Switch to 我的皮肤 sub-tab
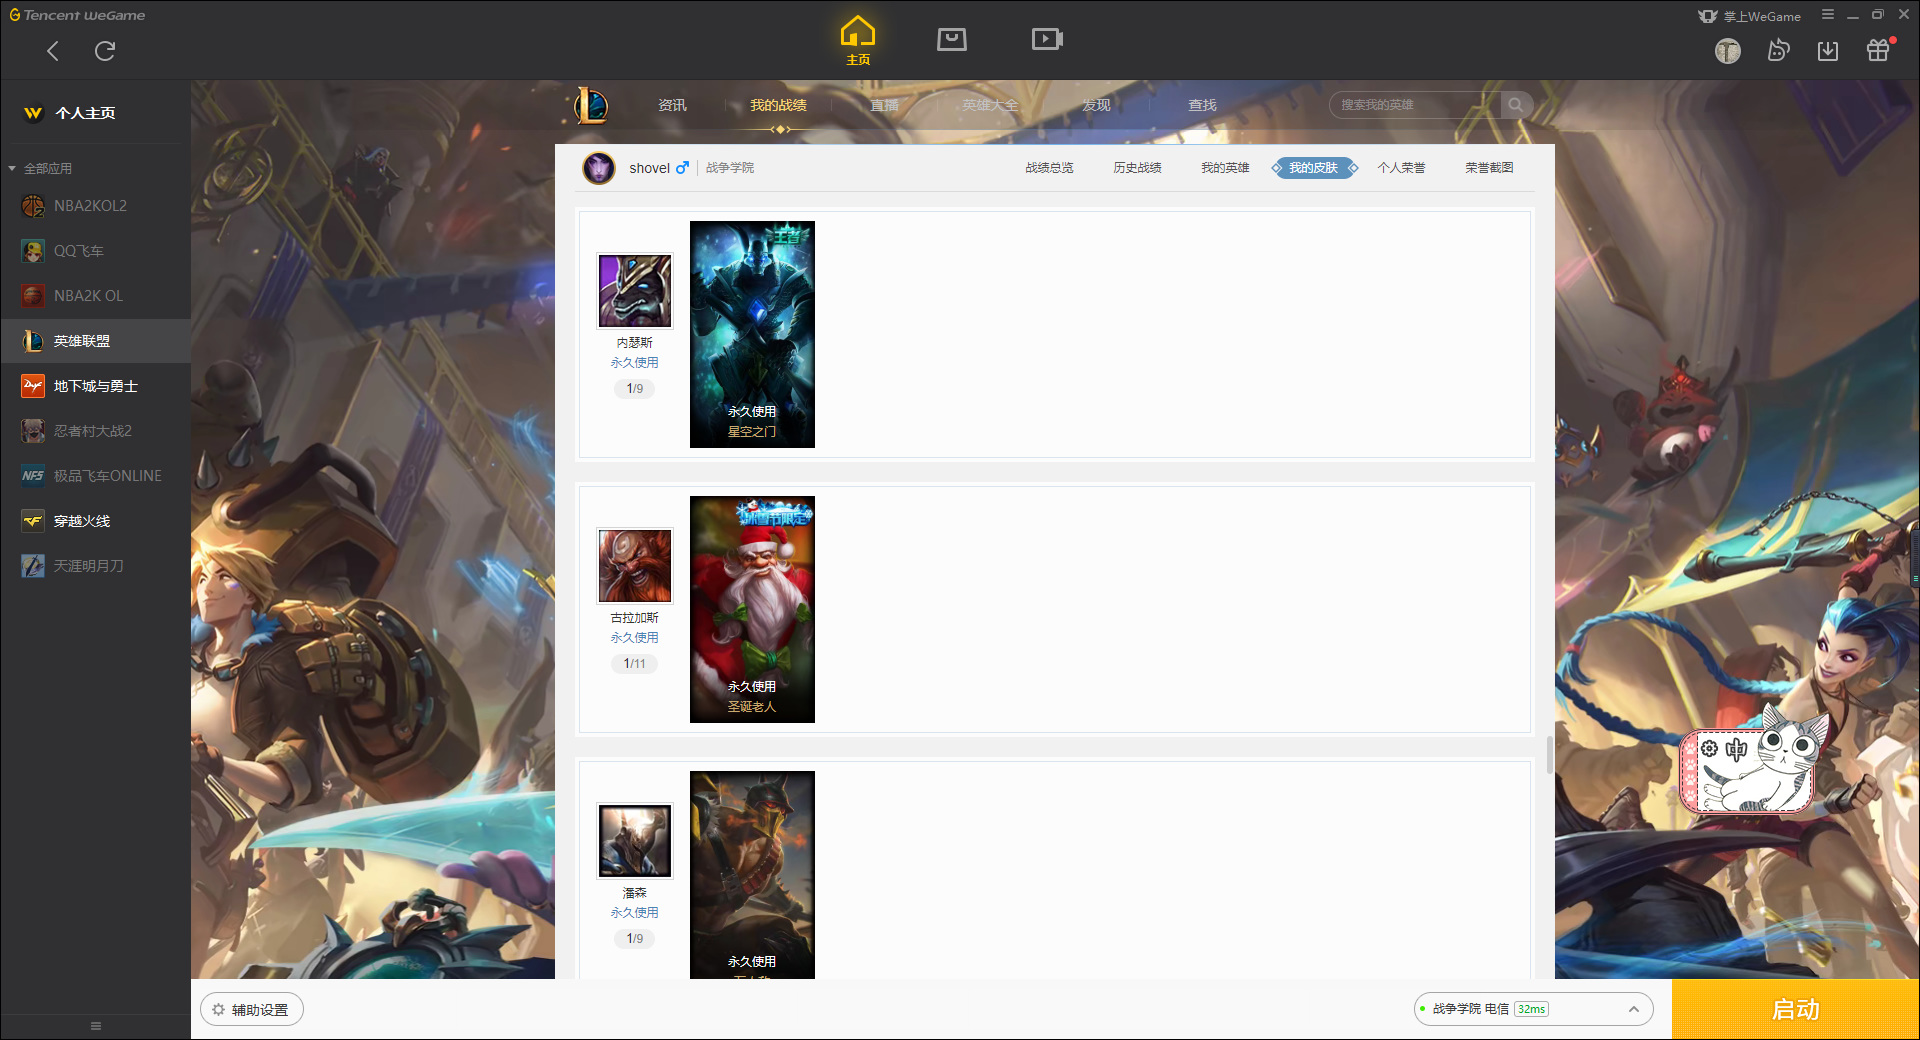The height and width of the screenshot is (1040, 1920). pyautogui.click(x=1314, y=168)
